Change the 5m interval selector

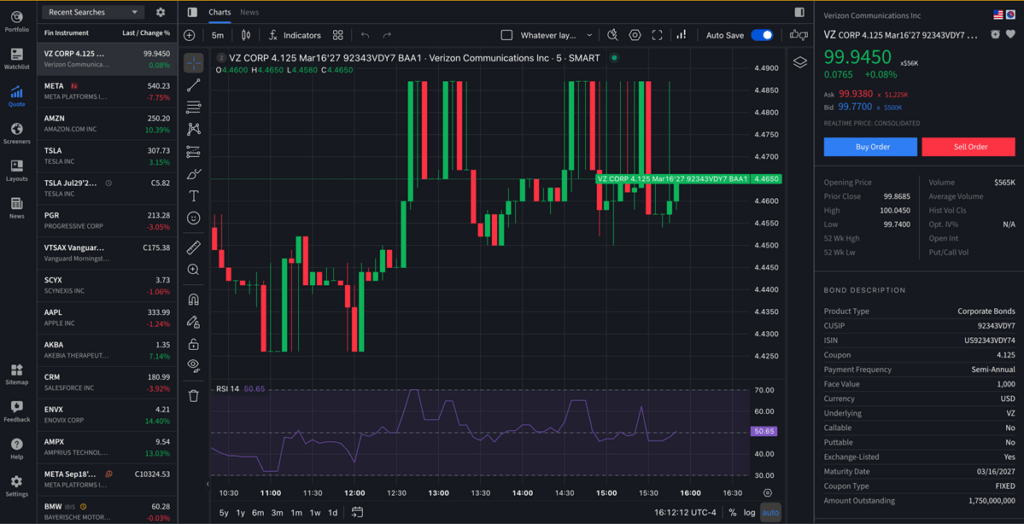(218, 35)
